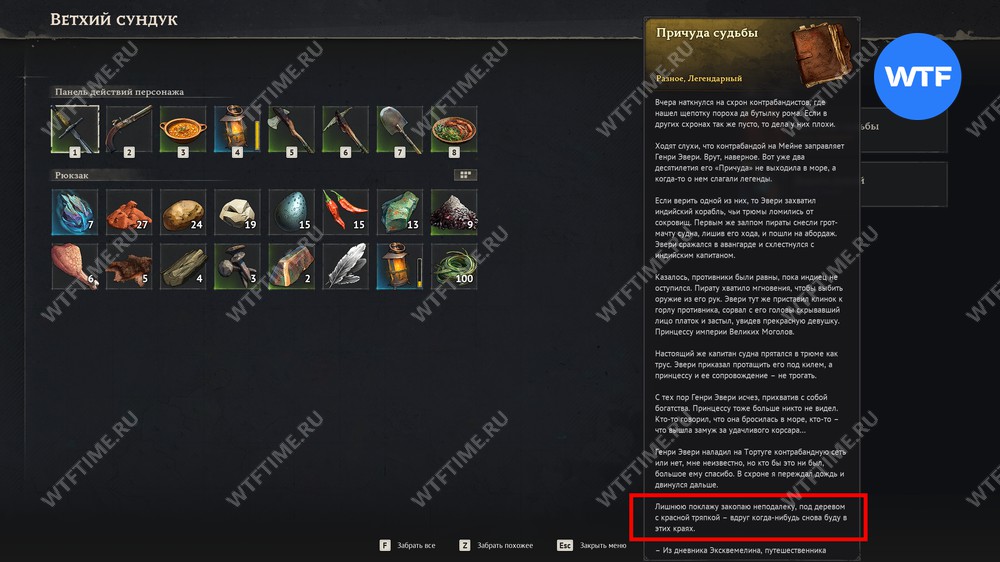The height and width of the screenshot is (562, 1000).
Task: Select the flintlock pistol in slot 2
Action: tap(129, 129)
